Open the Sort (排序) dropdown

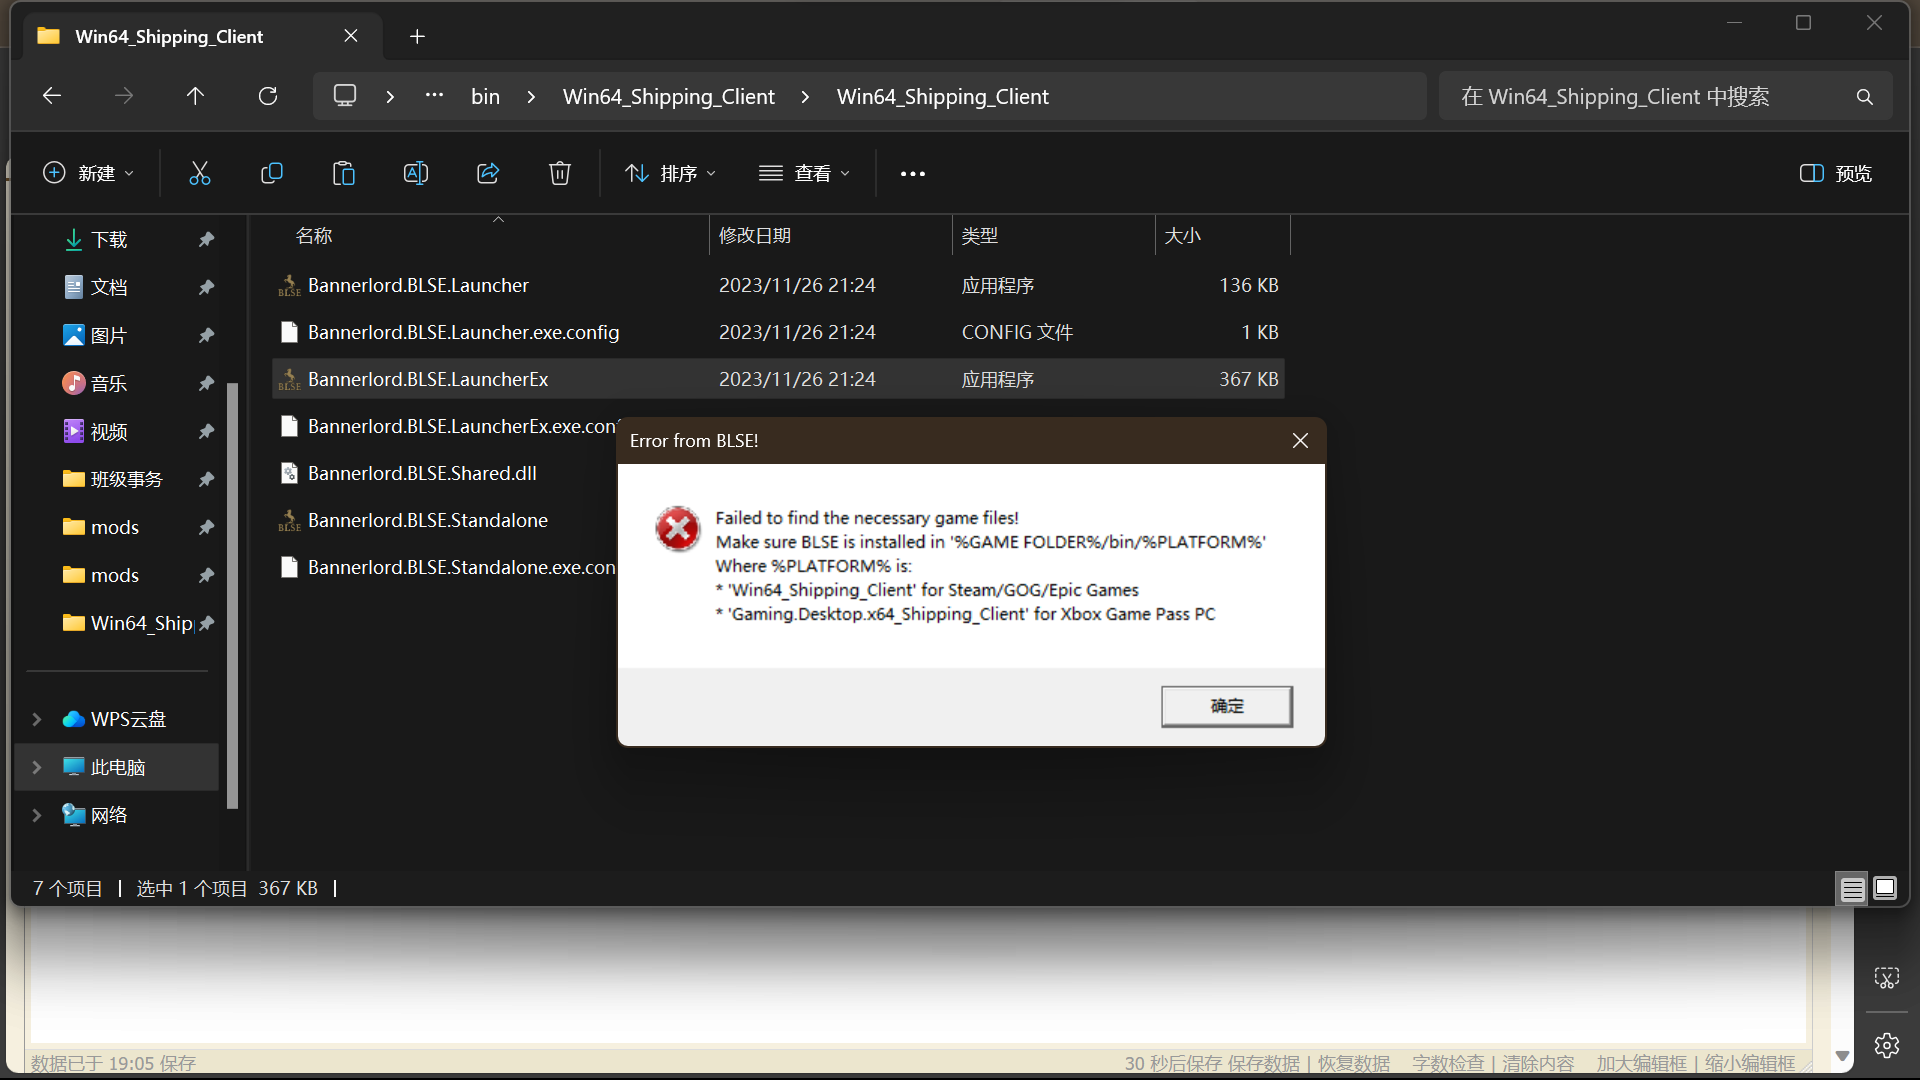(x=671, y=173)
